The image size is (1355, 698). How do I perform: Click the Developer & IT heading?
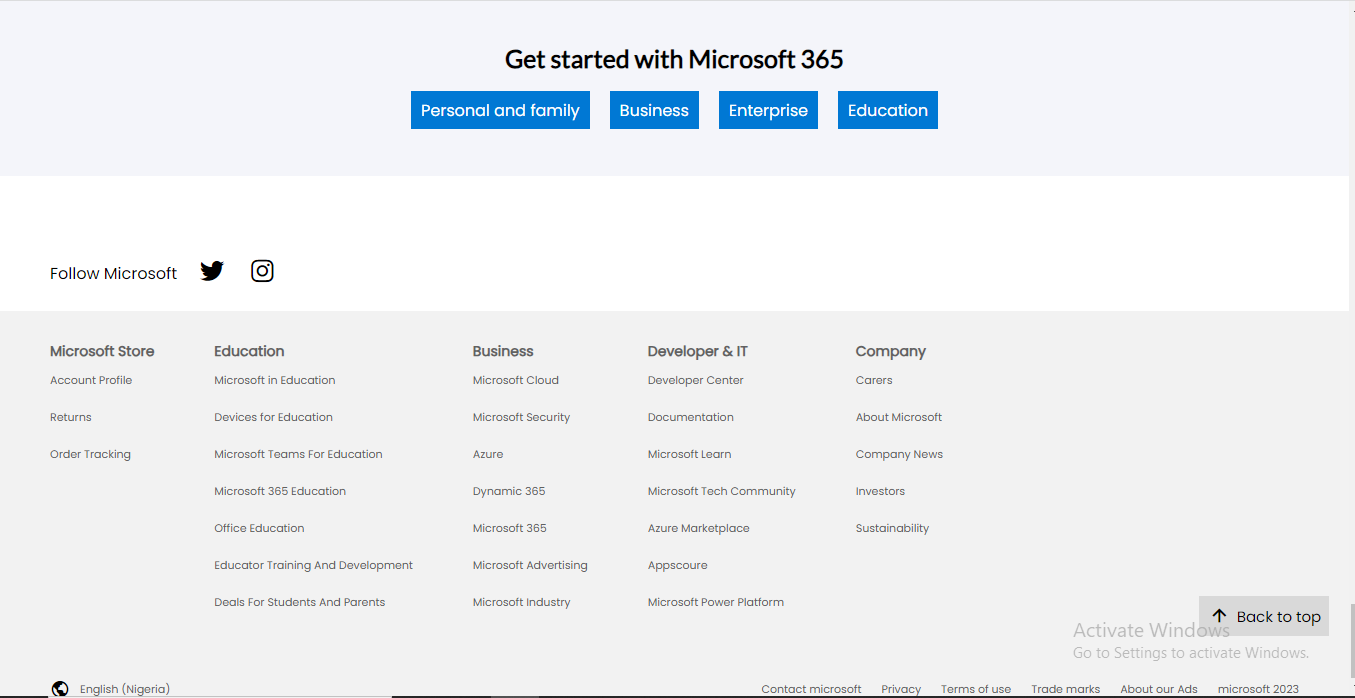(698, 351)
